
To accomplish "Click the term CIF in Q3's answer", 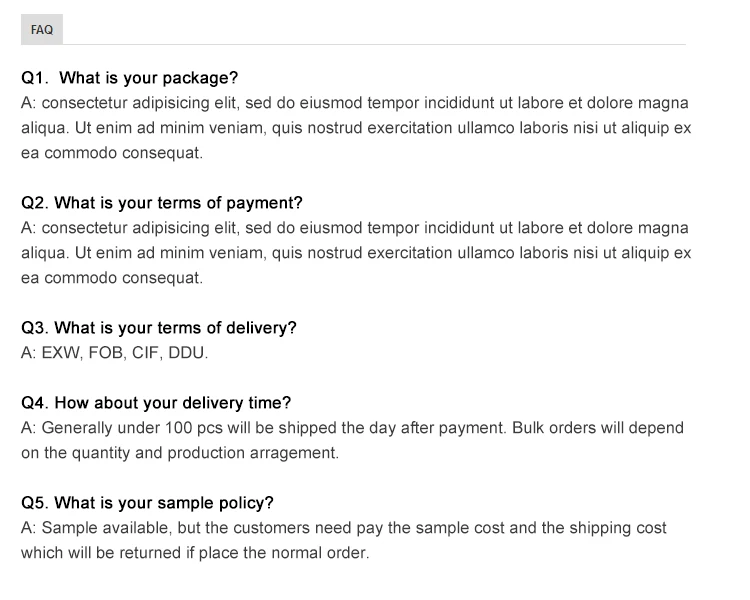I will (146, 353).
